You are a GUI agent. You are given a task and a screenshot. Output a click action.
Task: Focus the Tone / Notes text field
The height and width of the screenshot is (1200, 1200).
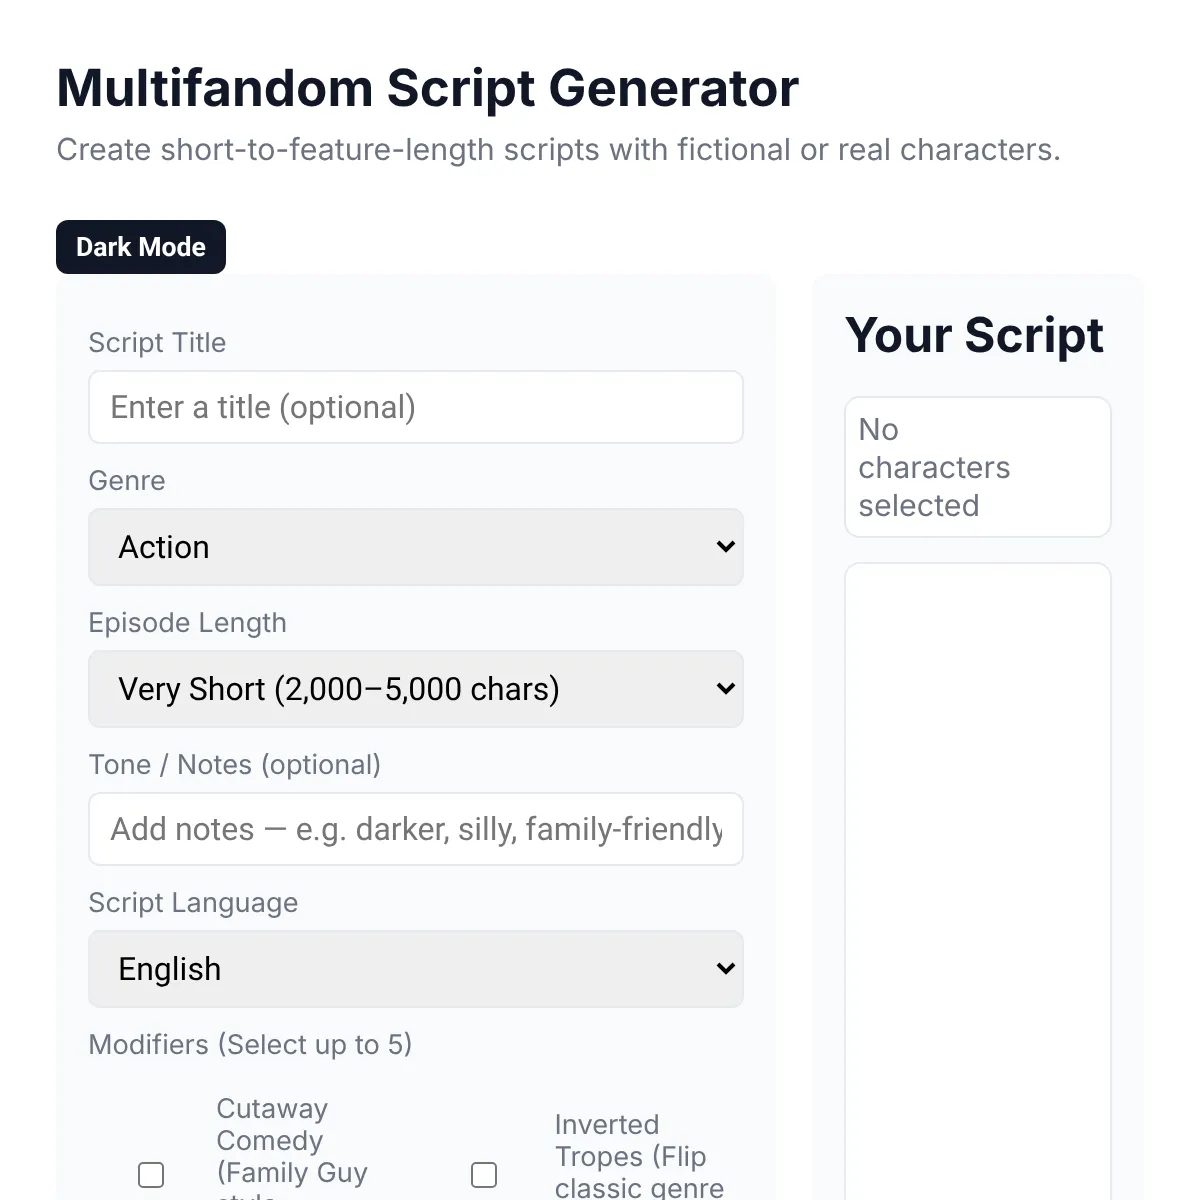tap(416, 829)
